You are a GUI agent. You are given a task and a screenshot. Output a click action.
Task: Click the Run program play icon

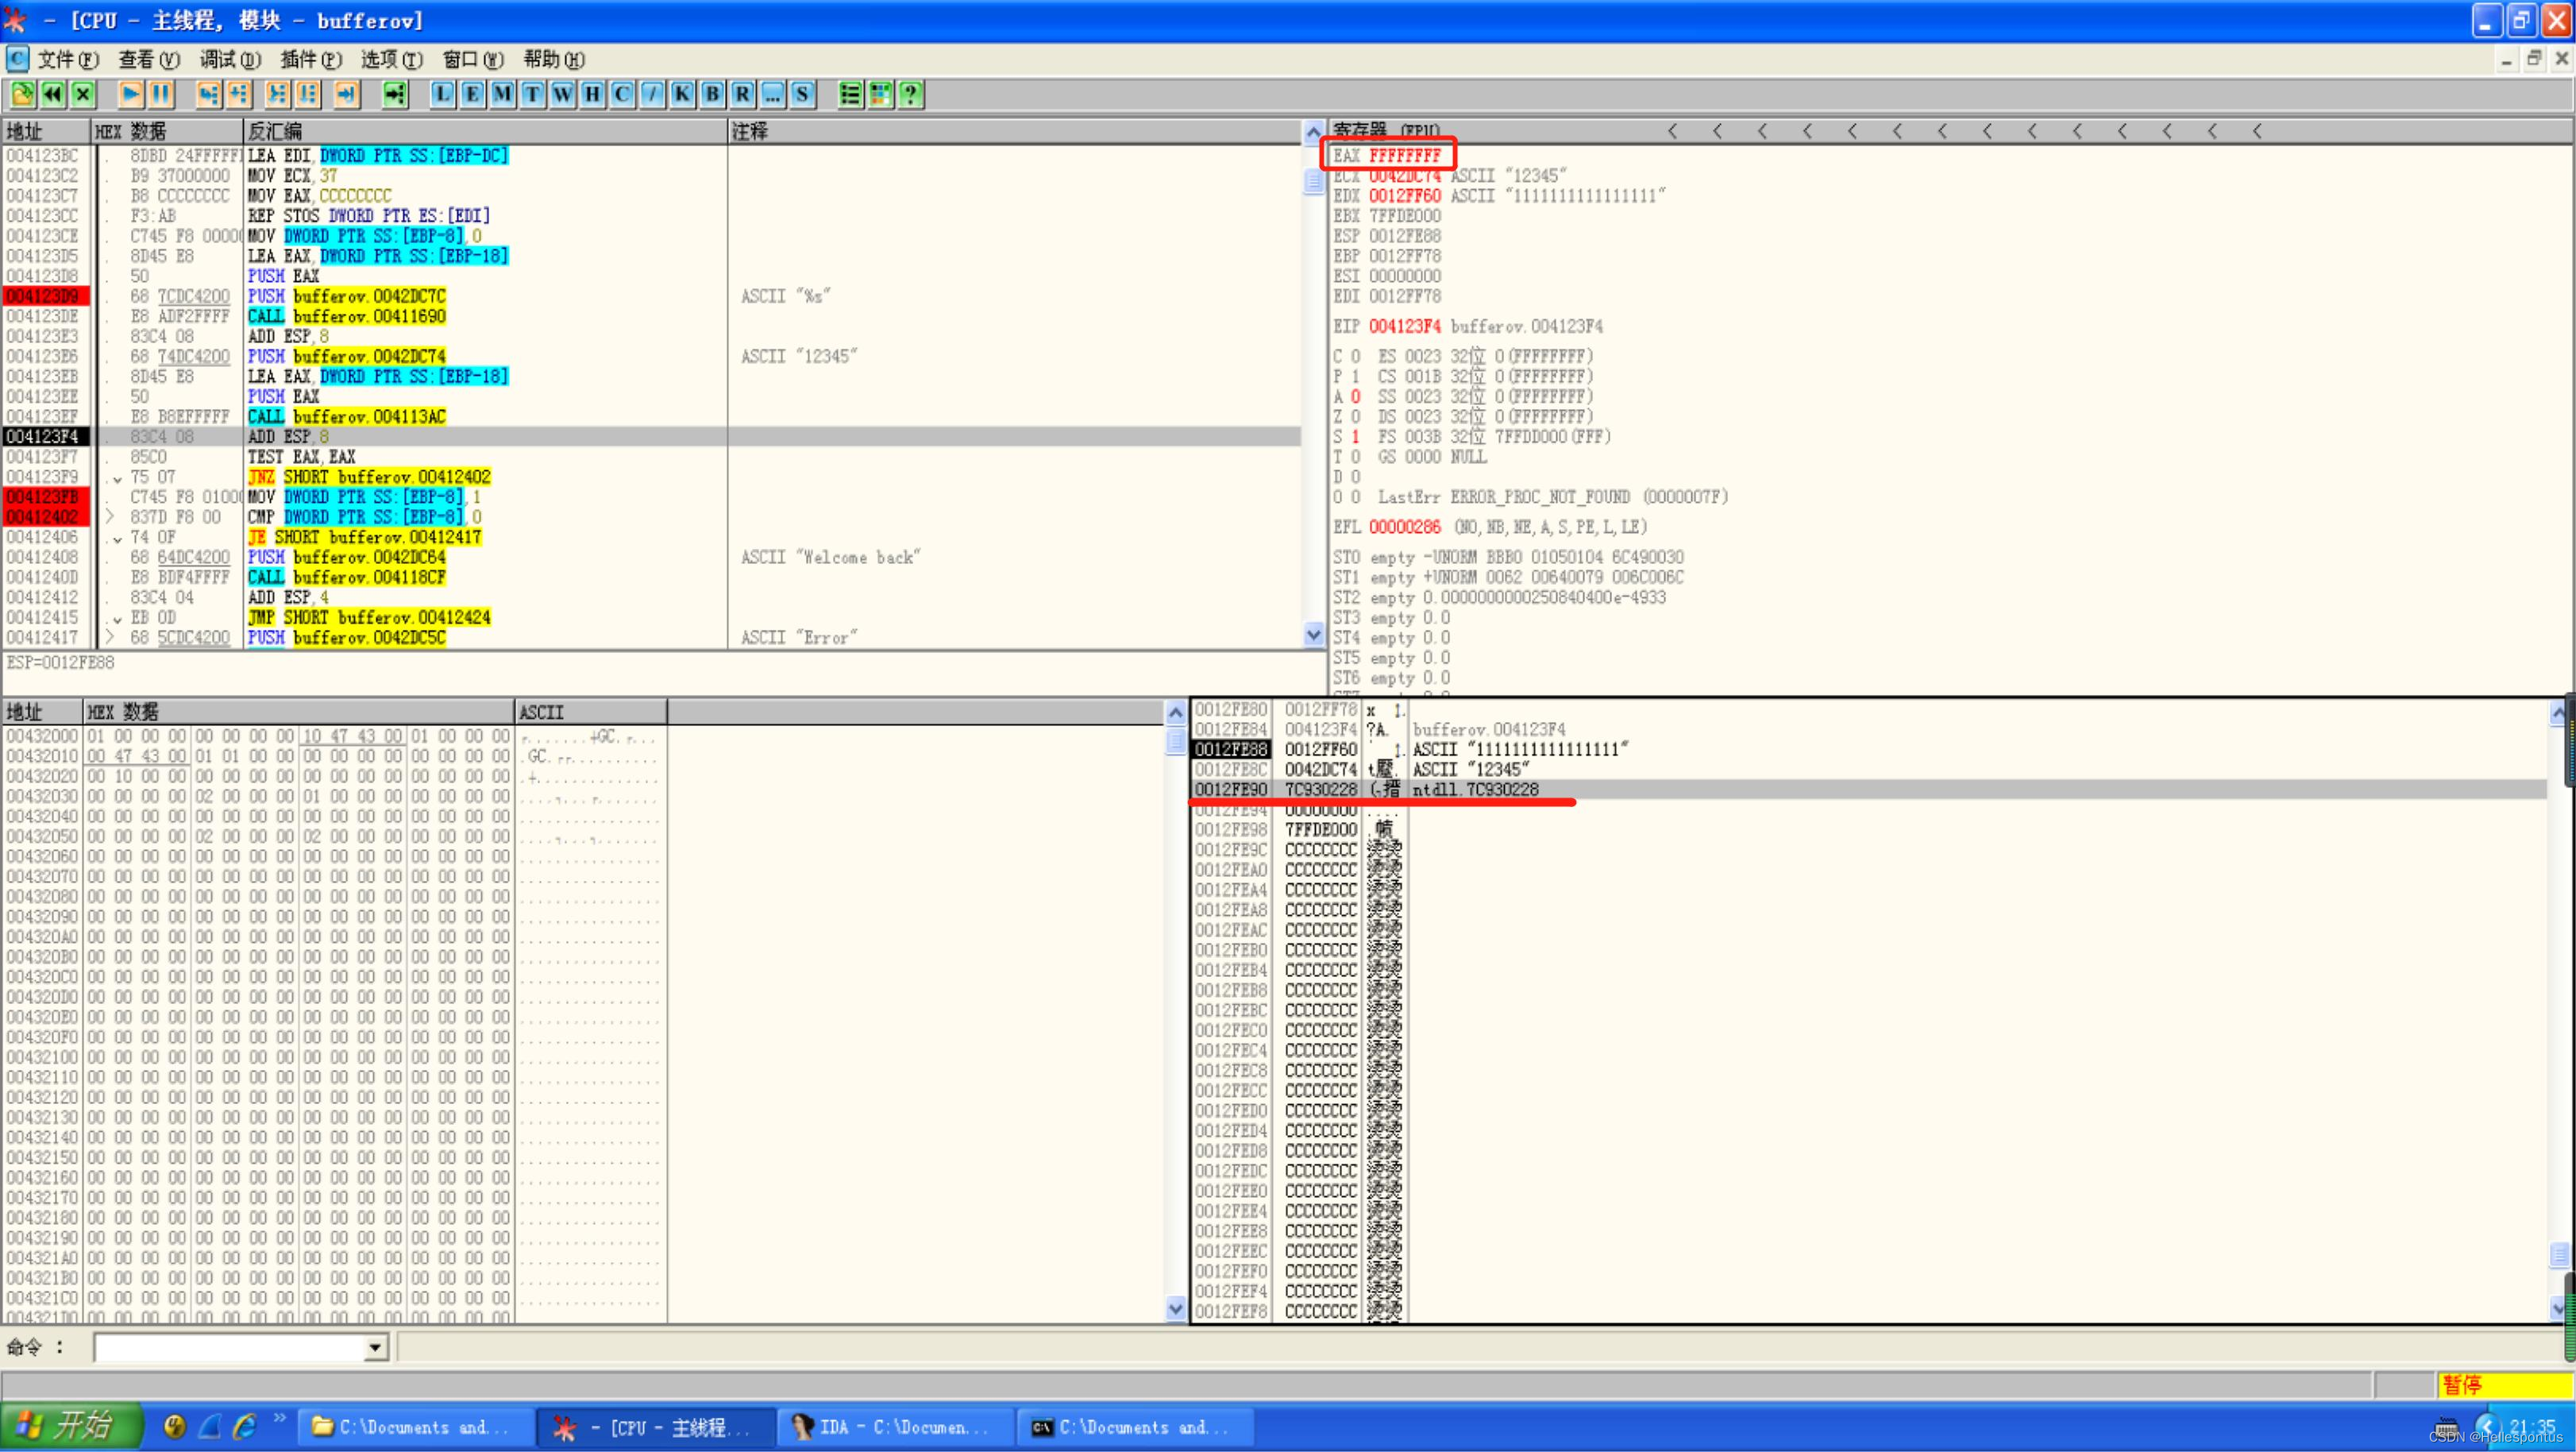tap(130, 94)
